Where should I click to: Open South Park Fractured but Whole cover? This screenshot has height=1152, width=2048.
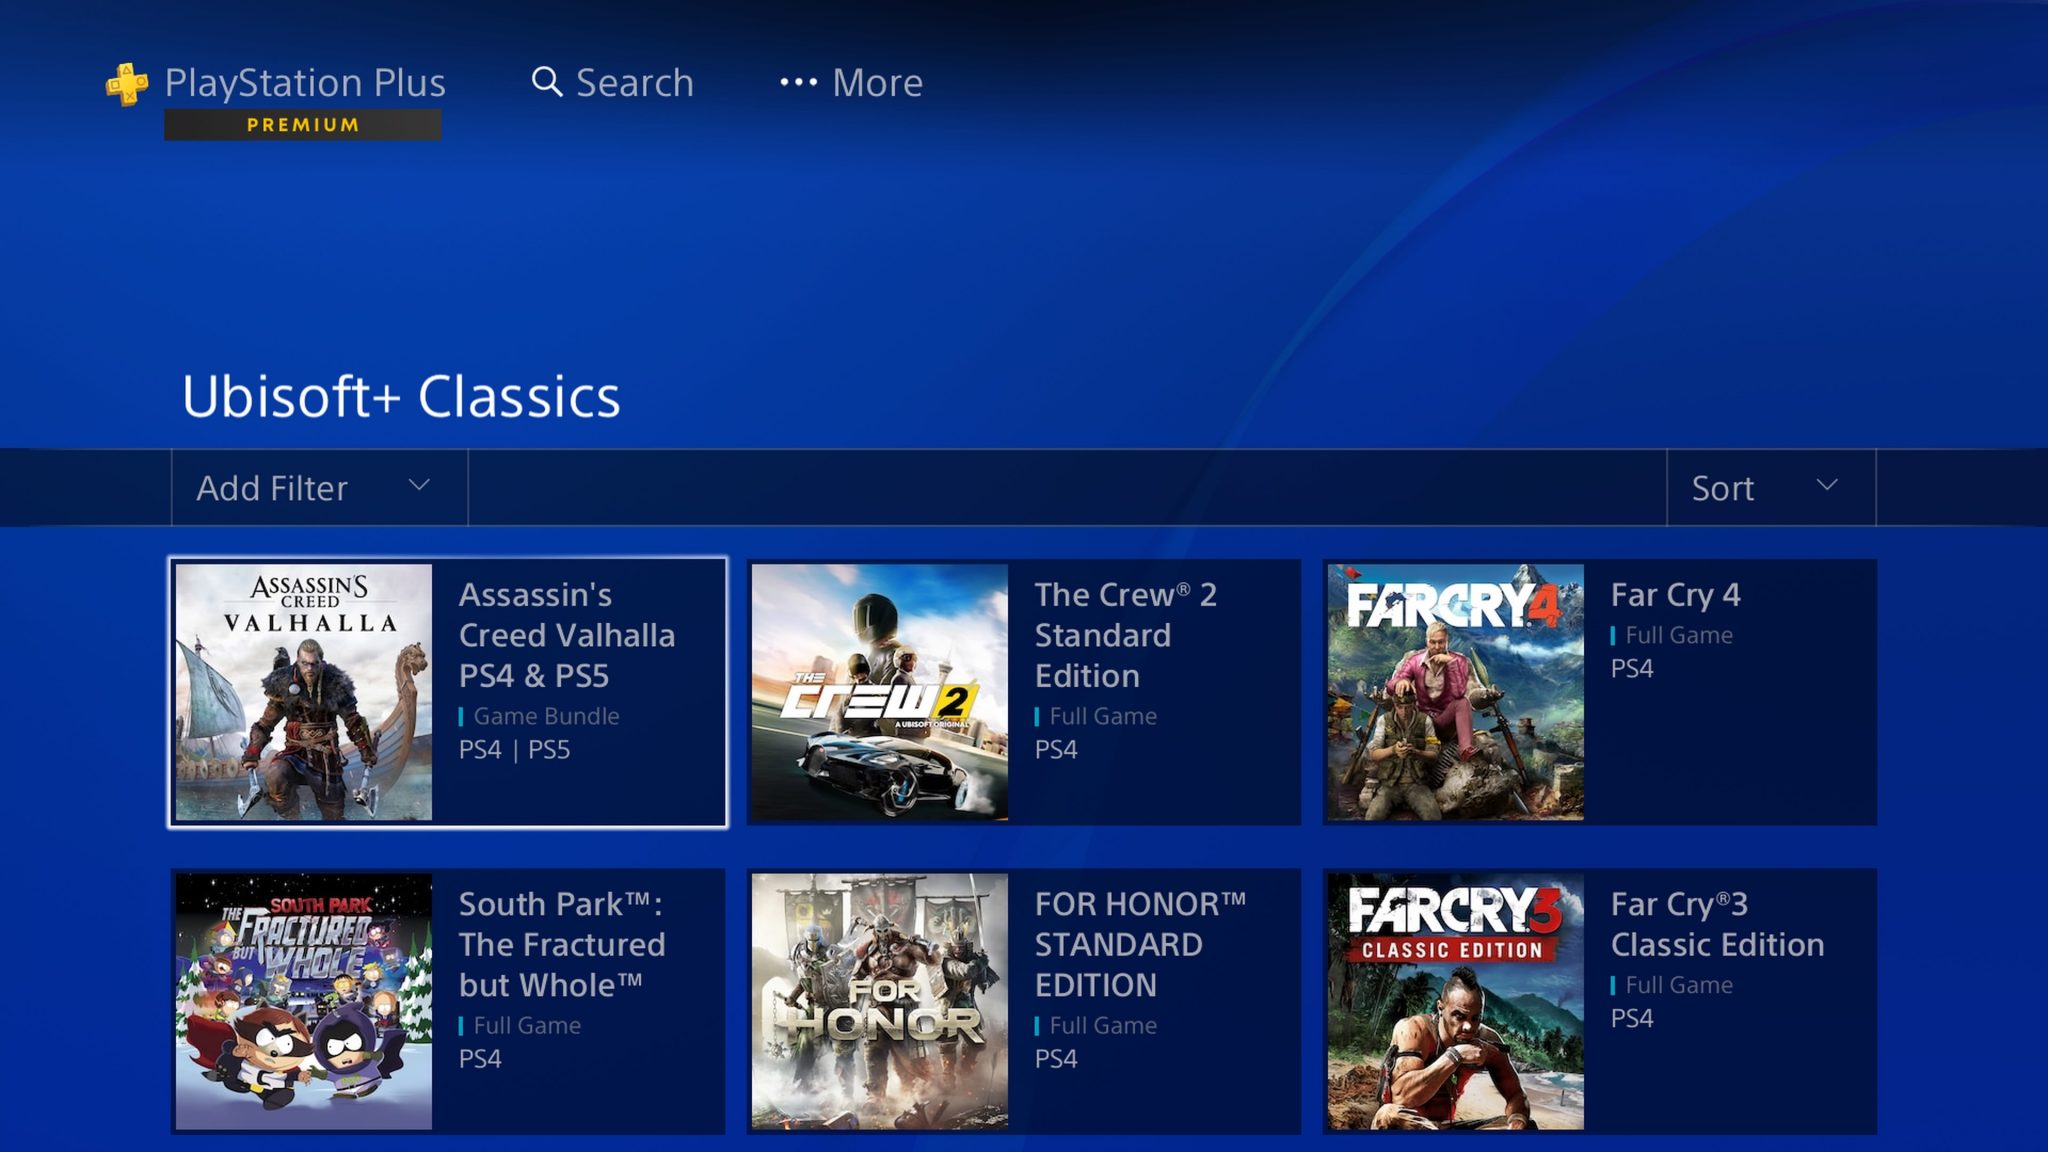(x=304, y=1002)
